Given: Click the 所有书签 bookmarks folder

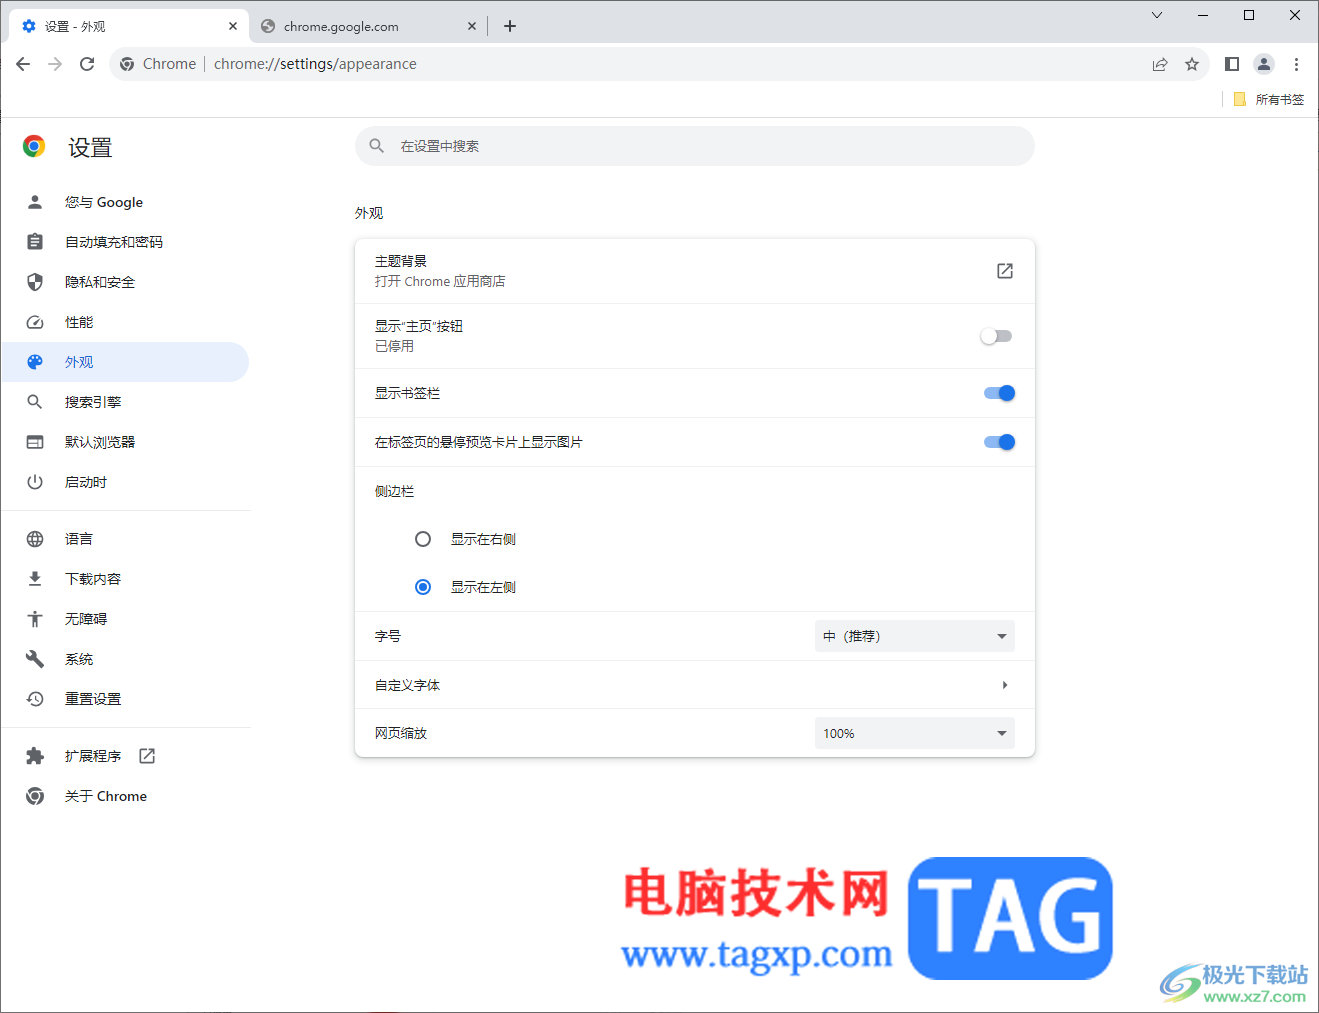Looking at the screenshot, I should [1269, 99].
